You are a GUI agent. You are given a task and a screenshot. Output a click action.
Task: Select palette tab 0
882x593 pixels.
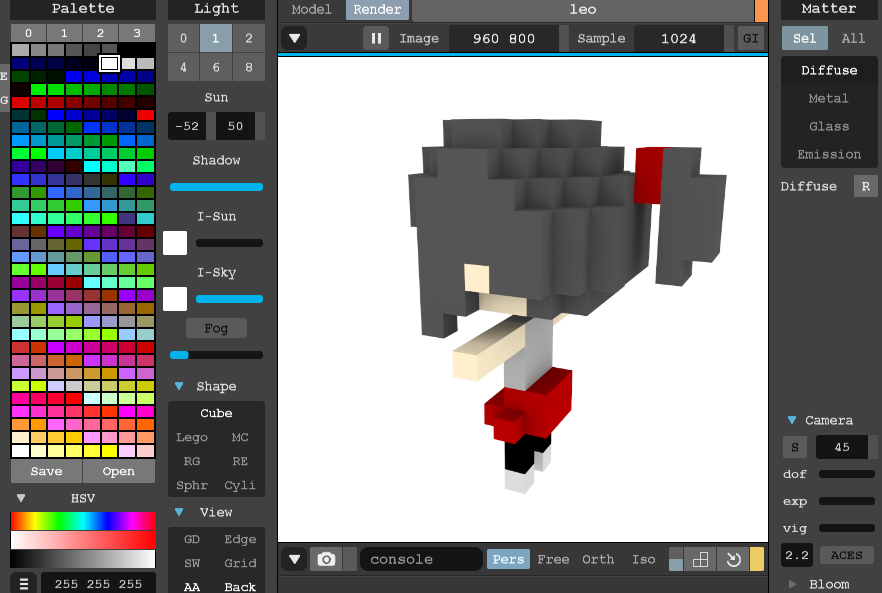pyautogui.click(x=28, y=33)
